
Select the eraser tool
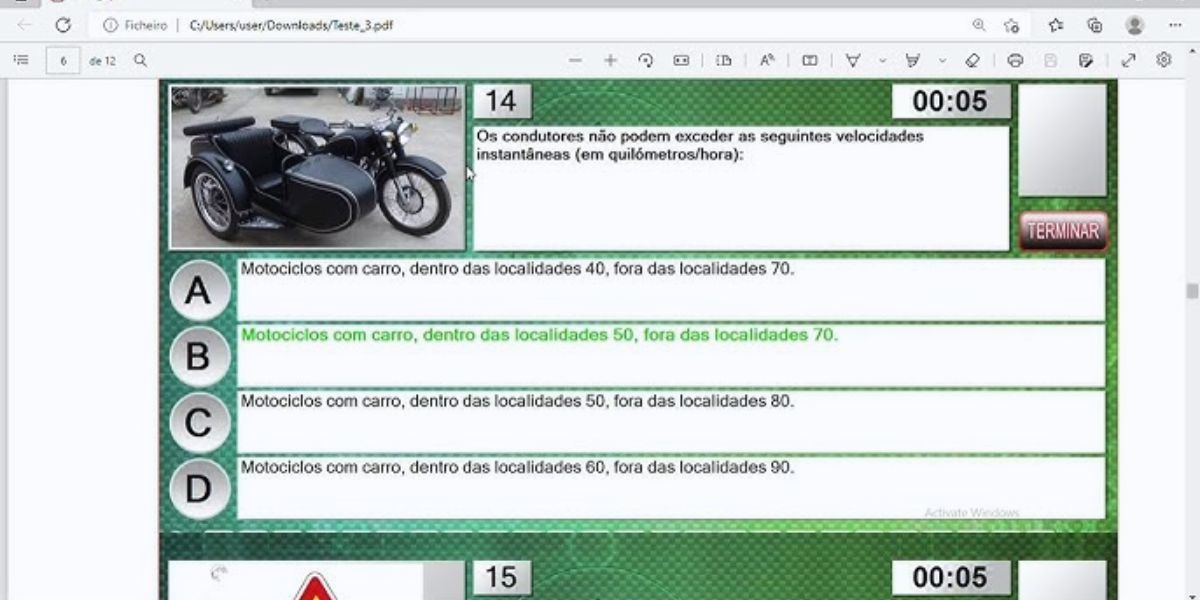click(972, 60)
